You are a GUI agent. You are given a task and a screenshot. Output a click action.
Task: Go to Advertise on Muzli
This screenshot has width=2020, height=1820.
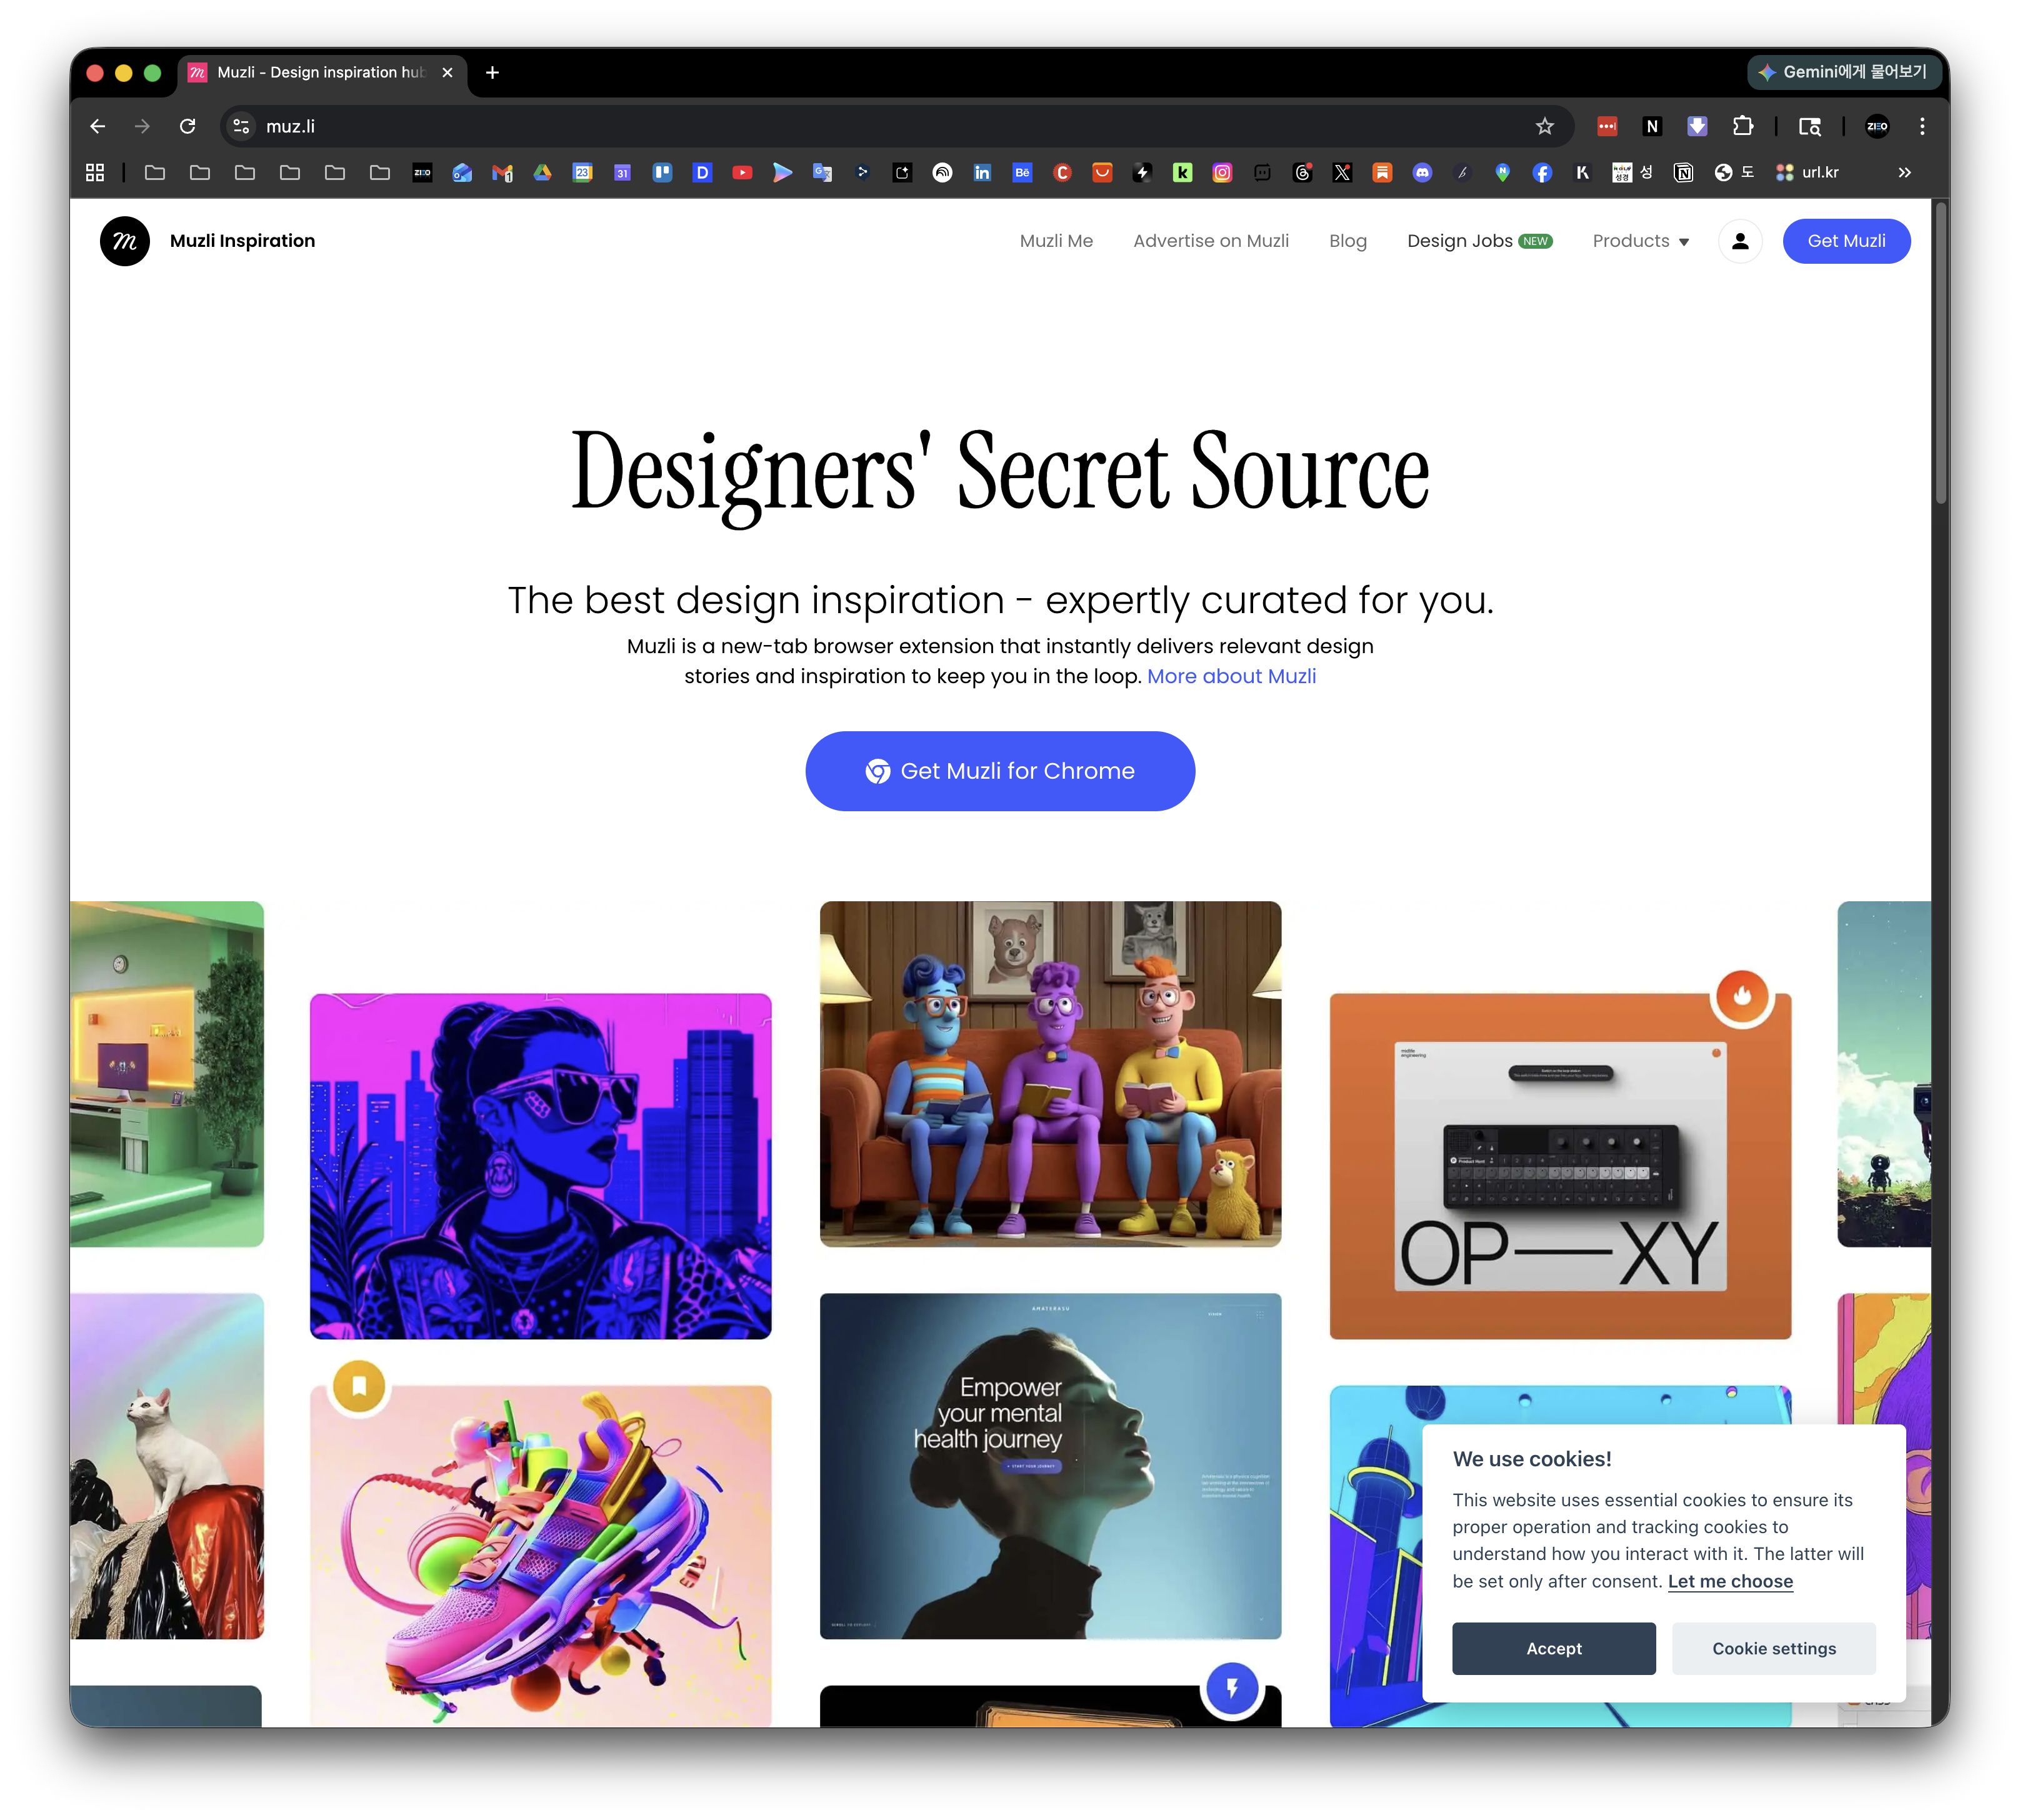coord(1211,241)
